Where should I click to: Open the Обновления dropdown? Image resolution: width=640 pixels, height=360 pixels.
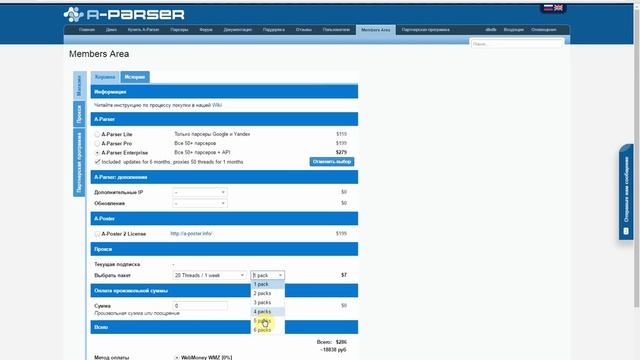tap(200, 203)
